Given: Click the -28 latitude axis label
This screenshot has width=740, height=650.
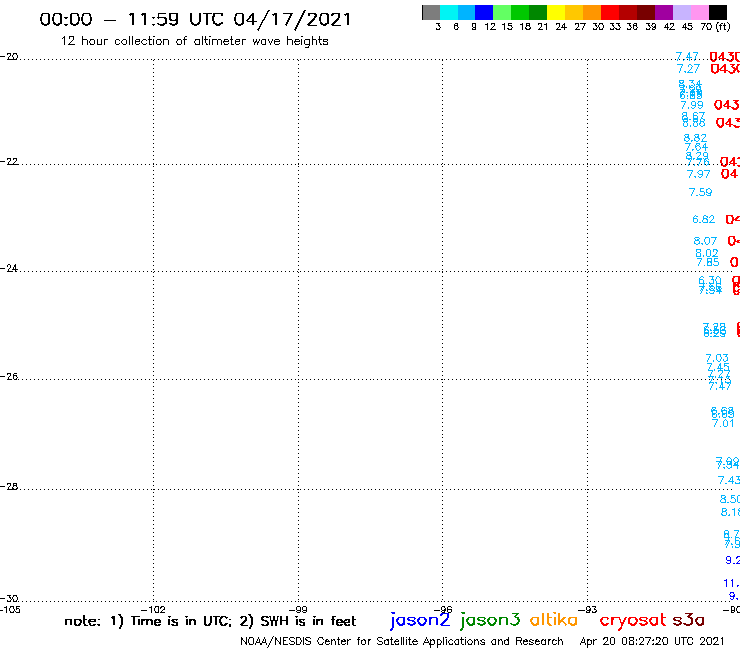Looking at the screenshot, I should (x=9, y=487).
